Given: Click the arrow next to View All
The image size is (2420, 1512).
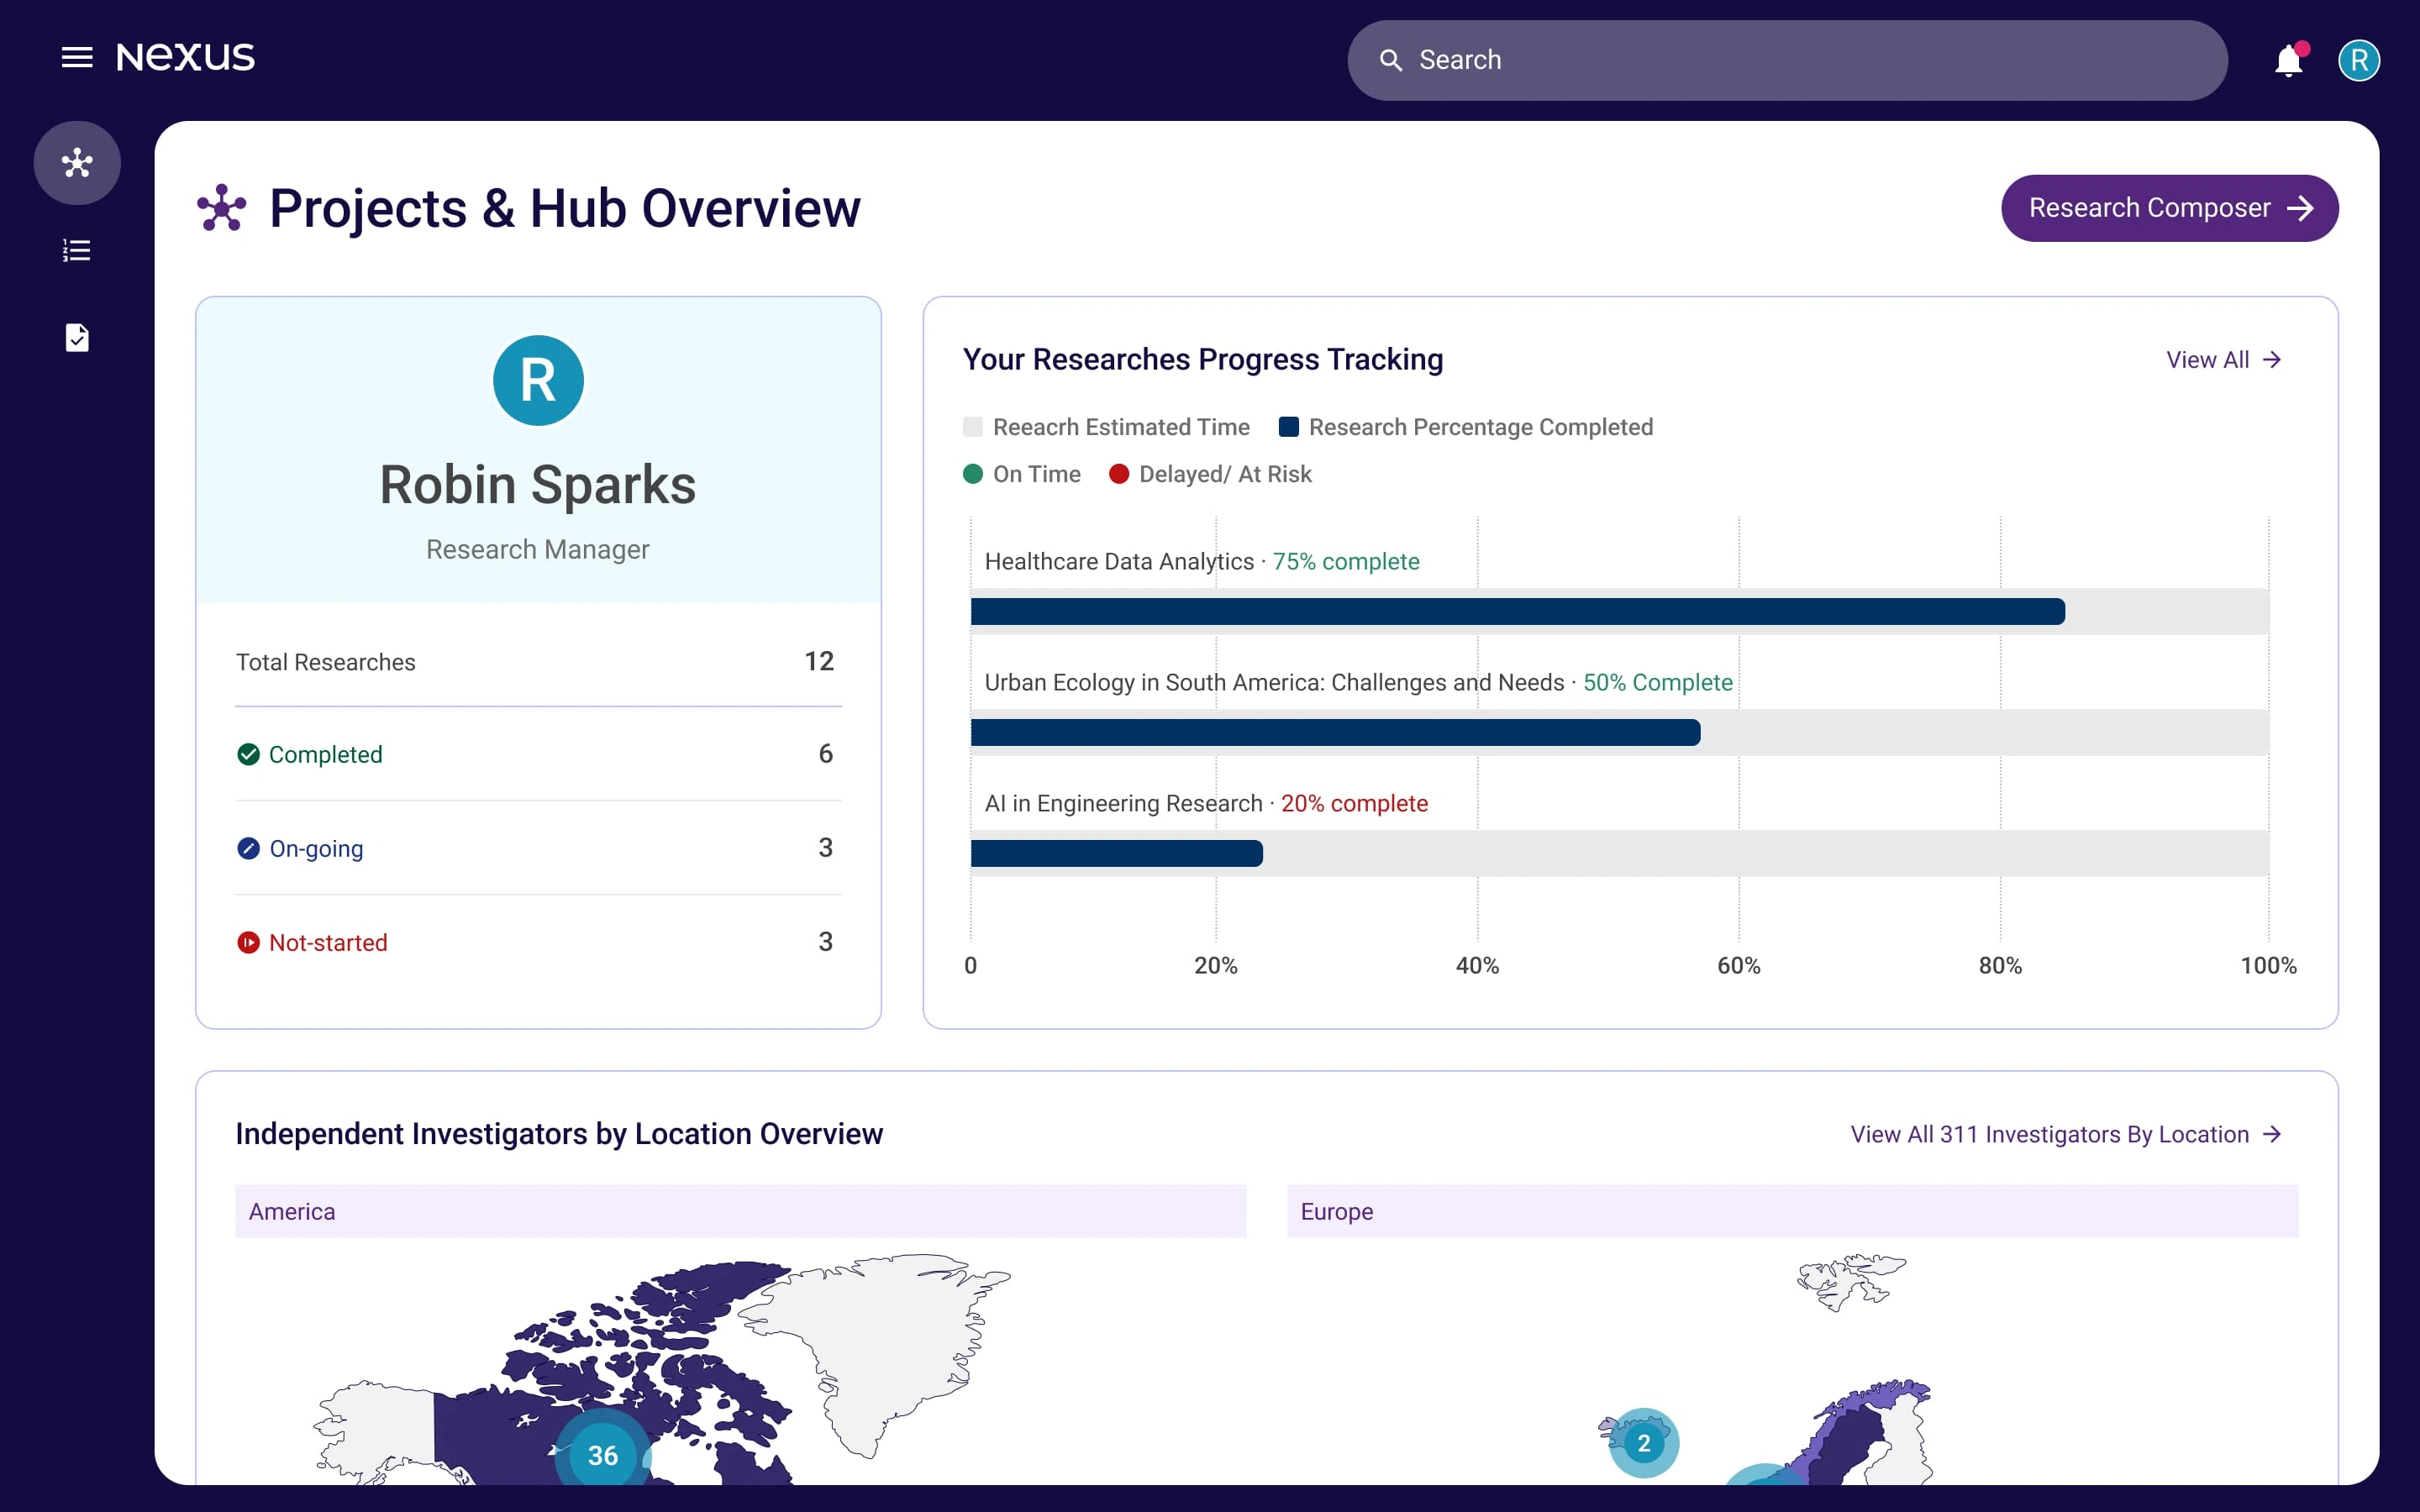Looking at the screenshot, I should (x=2272, y=359).
